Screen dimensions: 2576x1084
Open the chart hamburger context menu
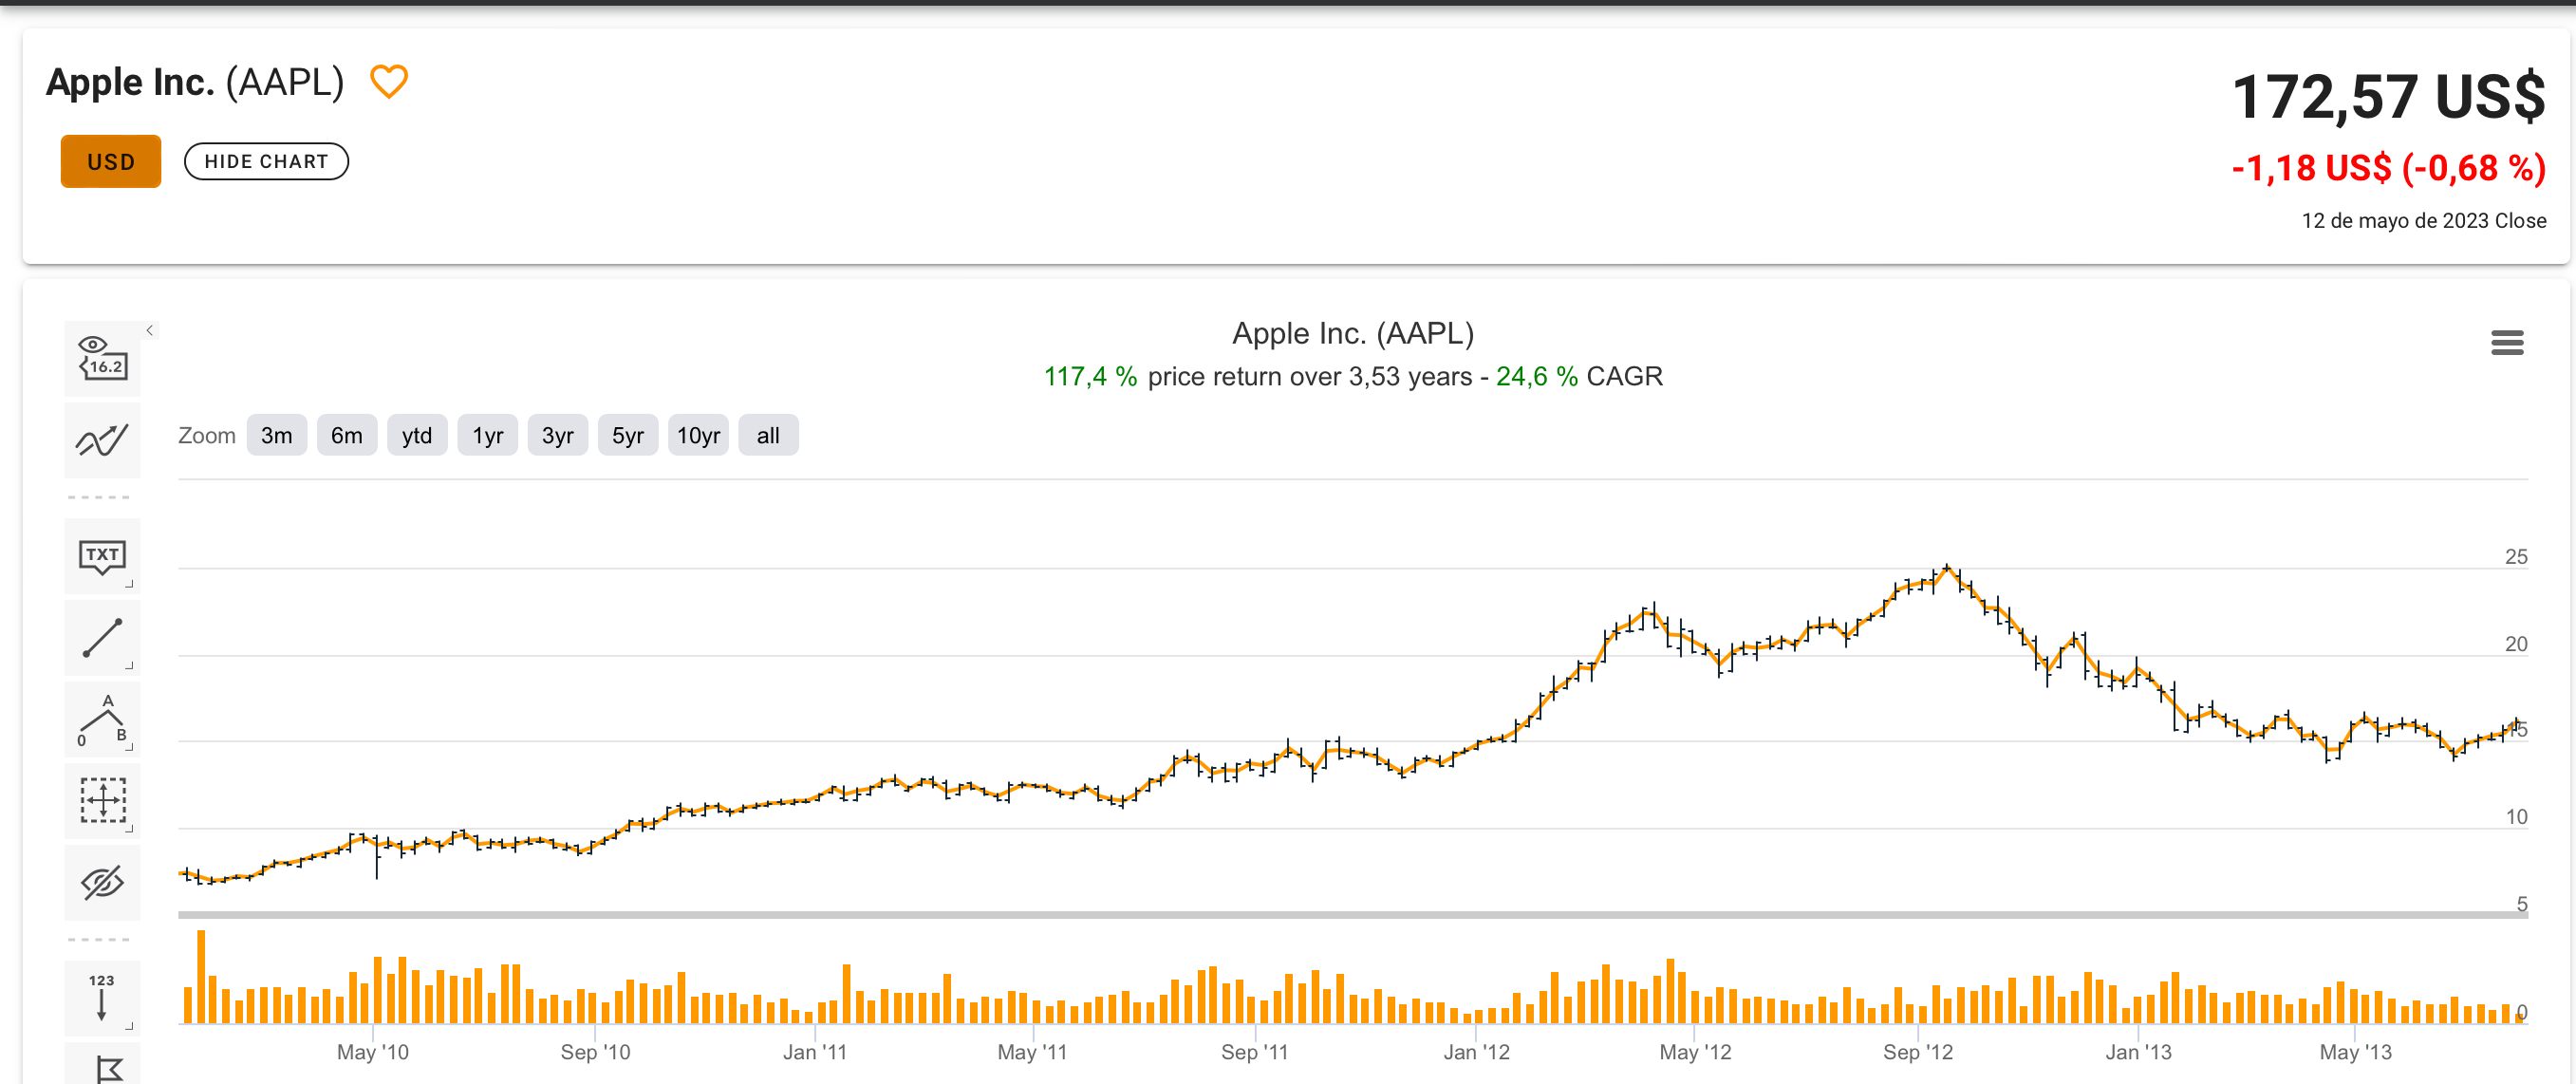click(2506, 343)
